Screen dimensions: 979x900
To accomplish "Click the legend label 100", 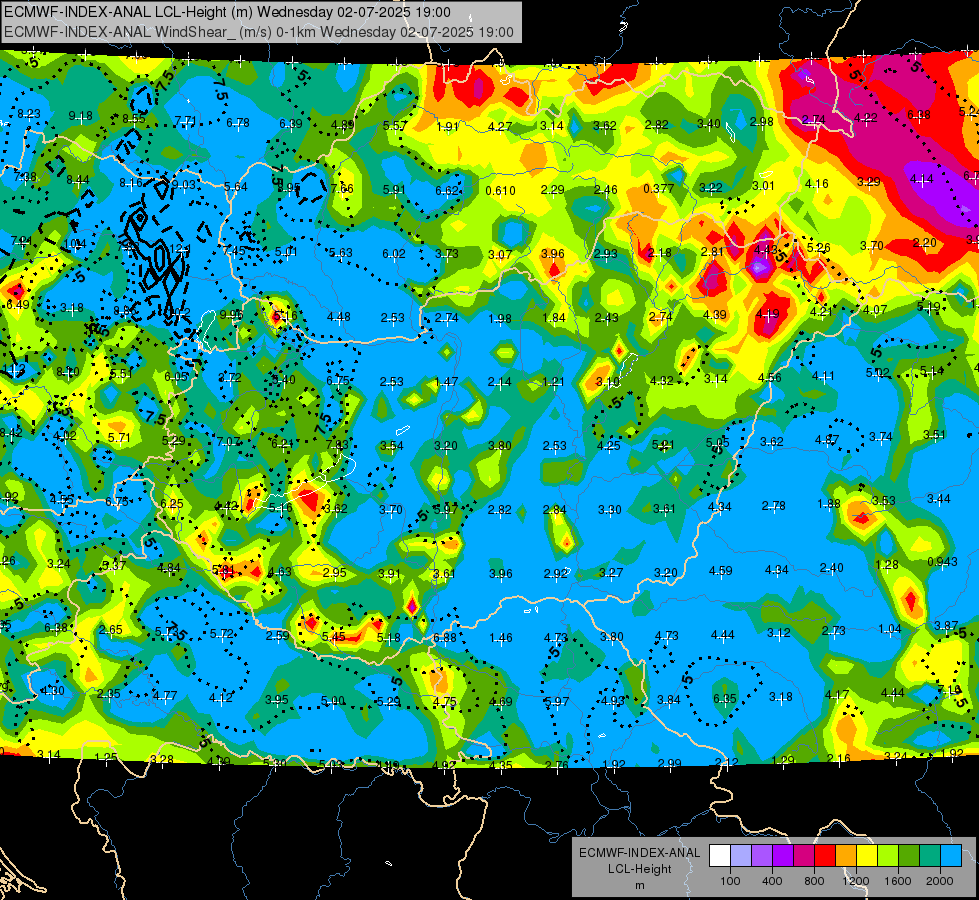I will [x=730, y=881].
